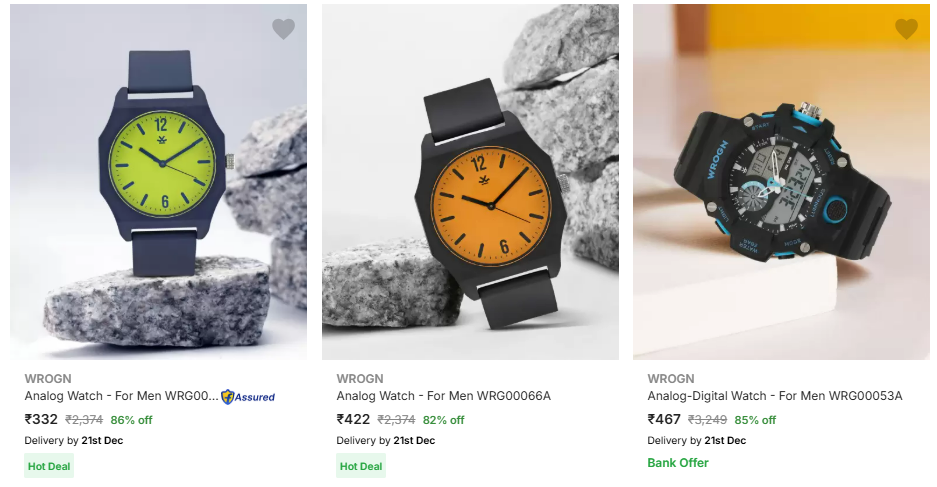
Task: Click the 86% off discount text
Action: pos(131,420)
